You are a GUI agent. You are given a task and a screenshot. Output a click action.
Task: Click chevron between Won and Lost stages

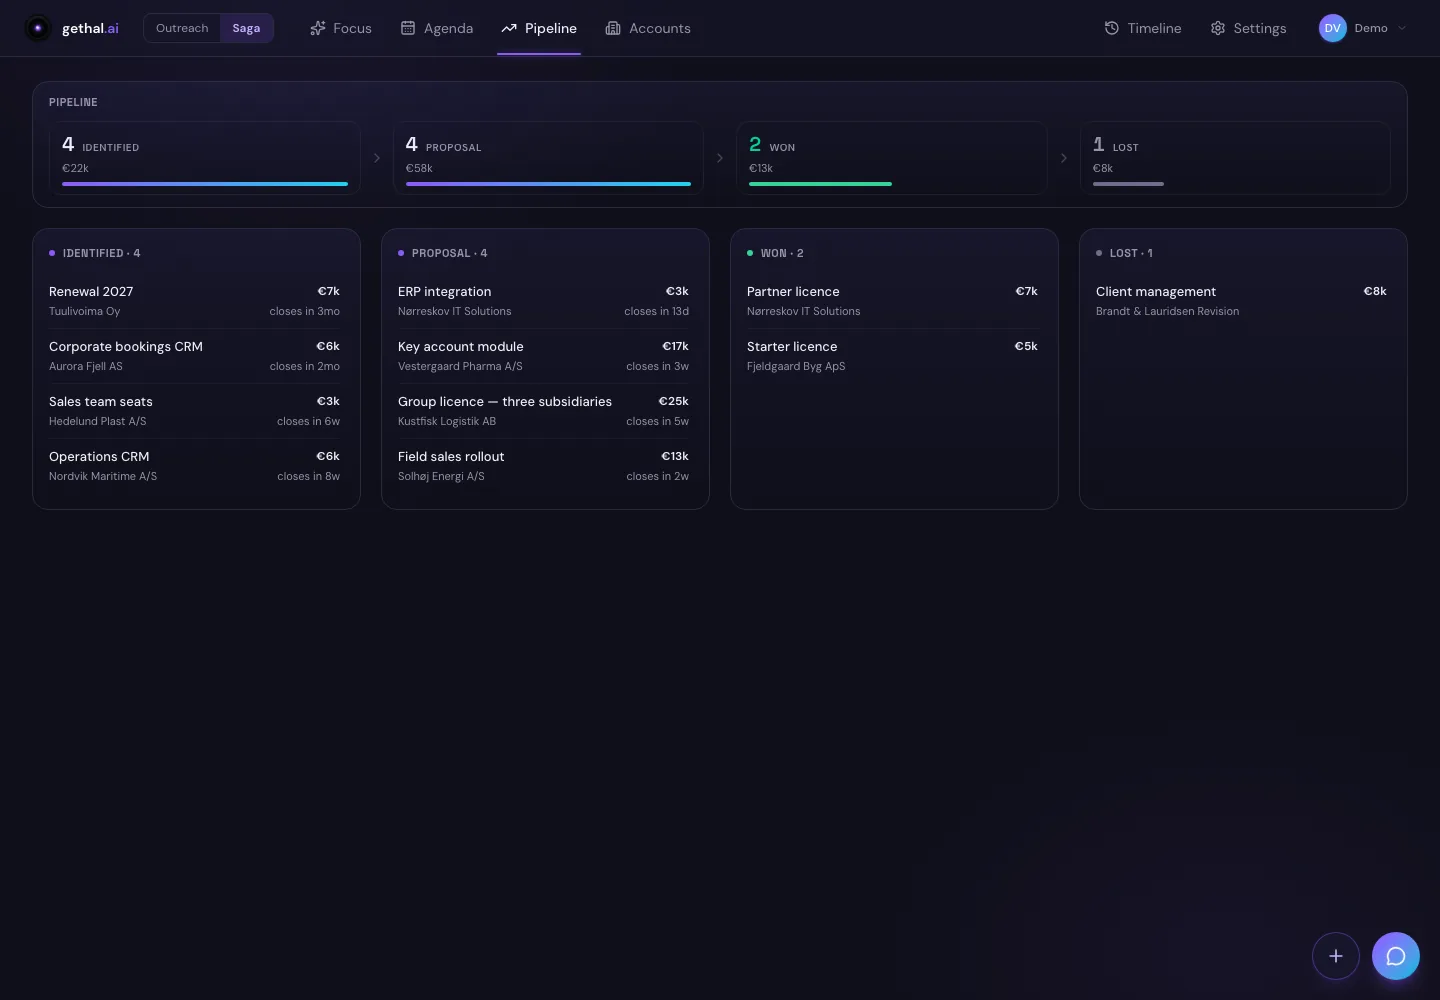[1064, 158]
